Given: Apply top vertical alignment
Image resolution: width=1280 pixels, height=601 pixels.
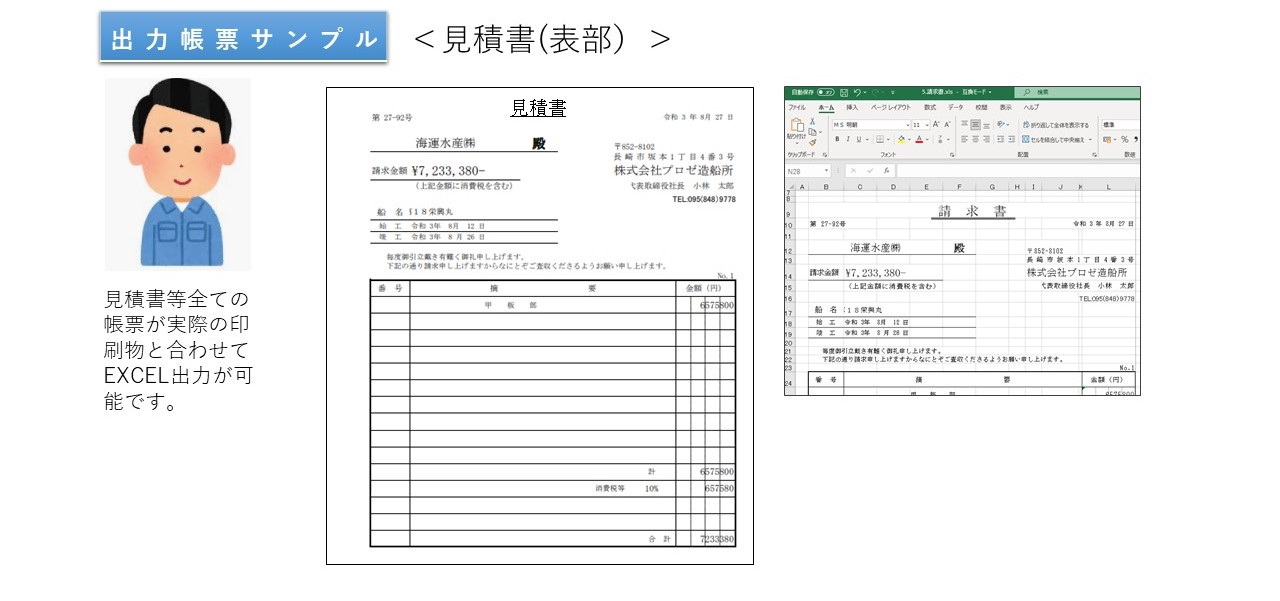Looking at the screenshot, I should click(x=965, y=125).
